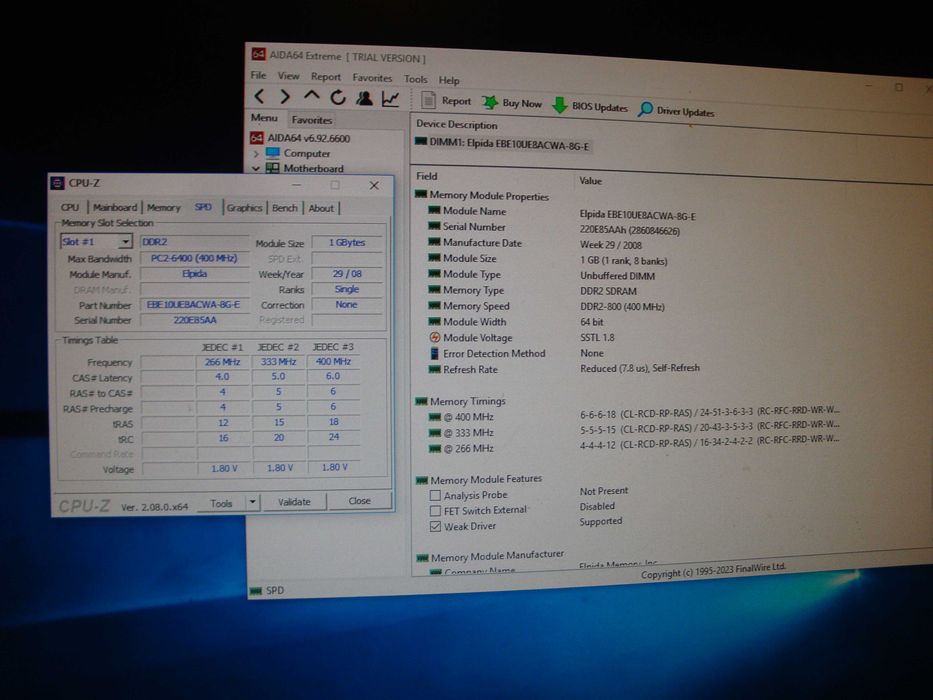Image resolution: width=933 pixels, height=700 pixels.
Task: Open the user icon in AIDA64 toolbar
Action: pos(364,98)
